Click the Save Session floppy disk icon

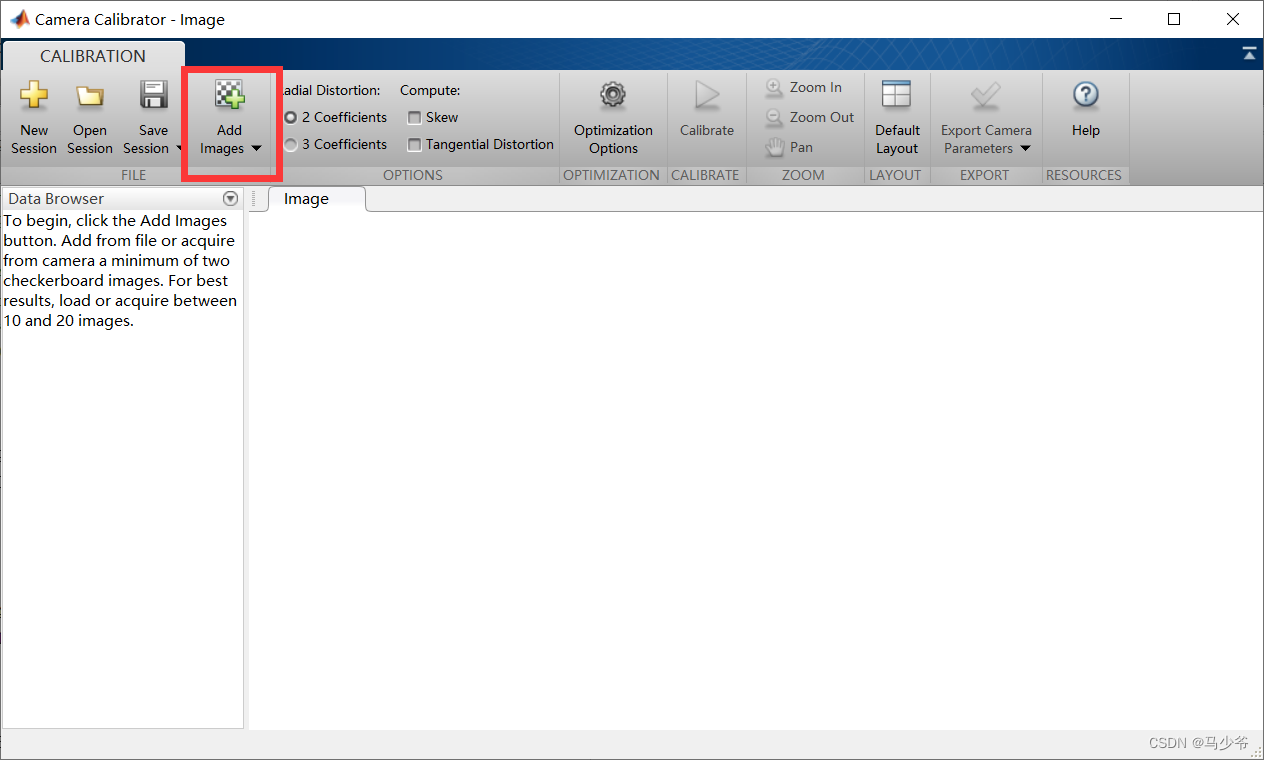coord(153,95)
